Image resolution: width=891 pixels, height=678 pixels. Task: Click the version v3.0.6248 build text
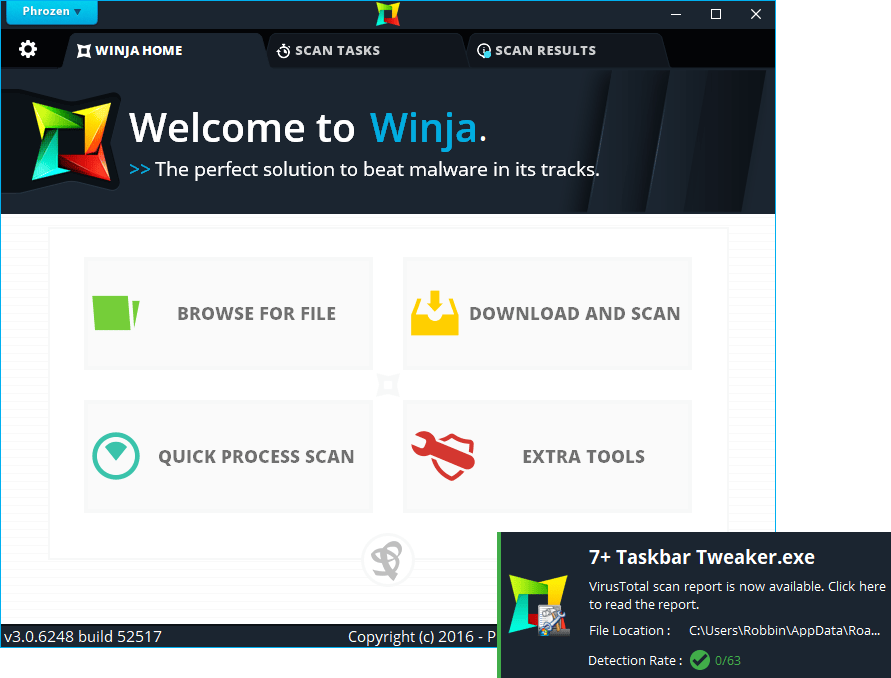tap(83, 637)
